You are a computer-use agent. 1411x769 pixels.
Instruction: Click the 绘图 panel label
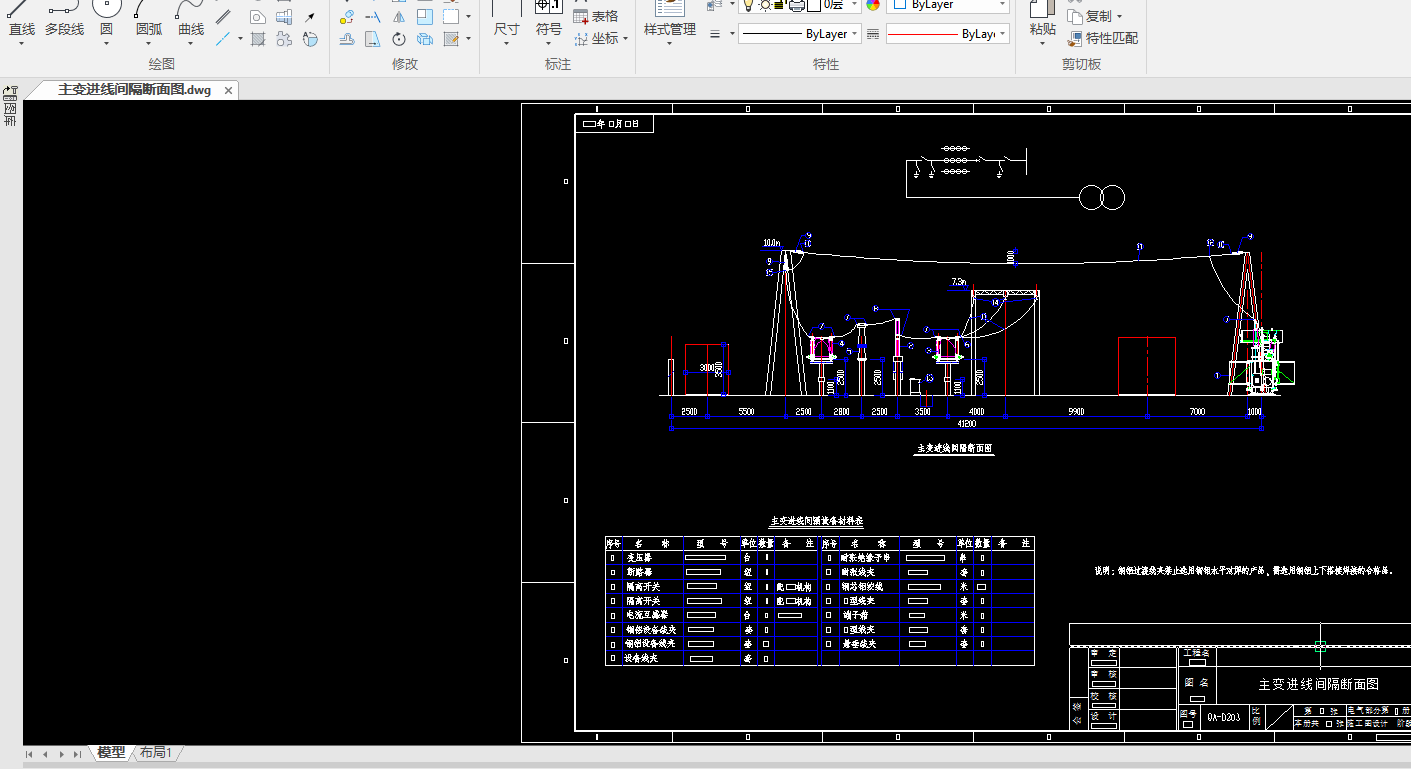(162, 64)
